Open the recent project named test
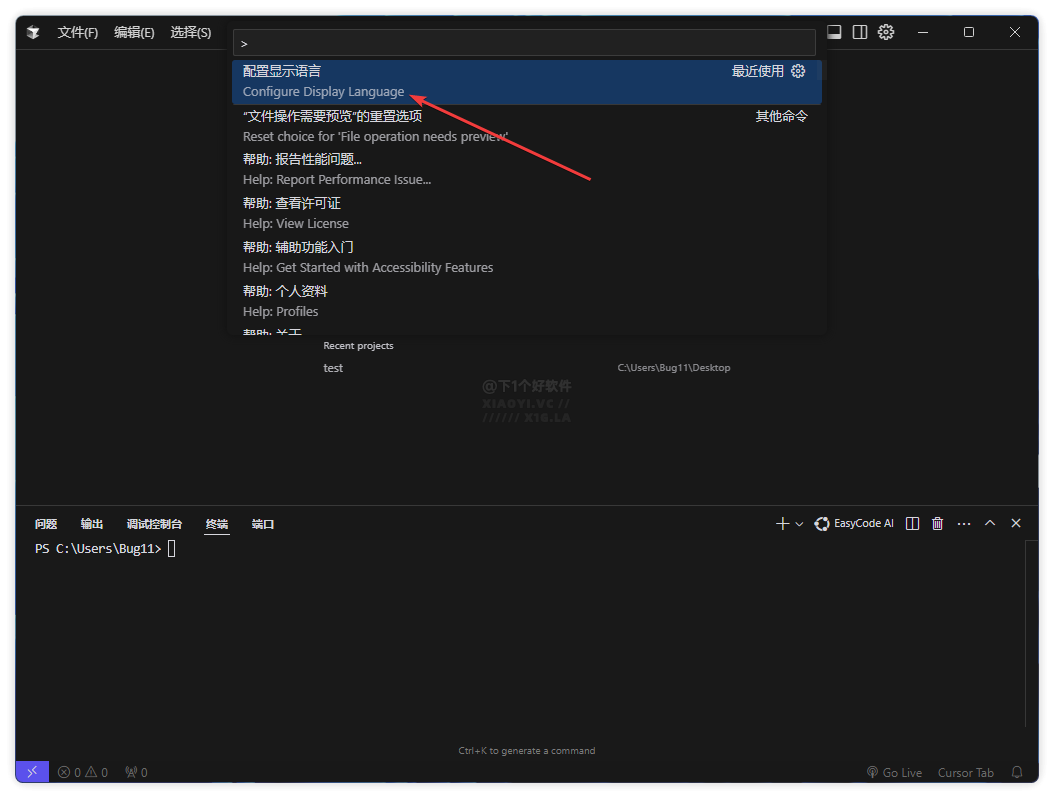The image size is (1054, 798). coord(333,368)
